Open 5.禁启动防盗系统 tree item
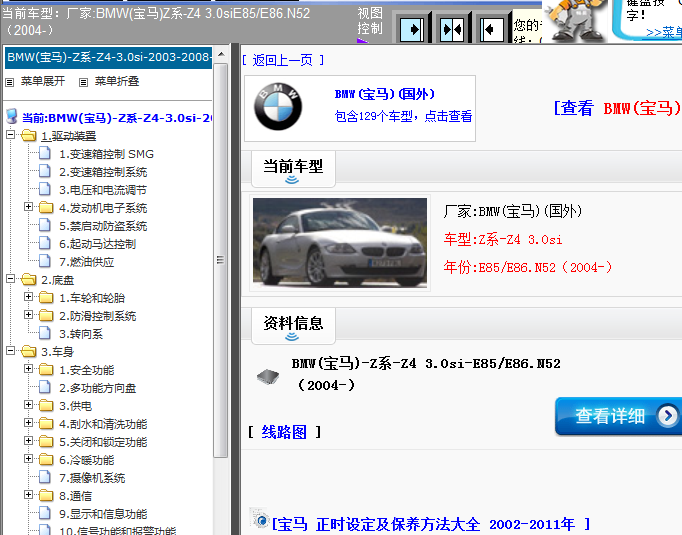Image resolution: width=682 pixels, height=535 pixels. [103, 226]
